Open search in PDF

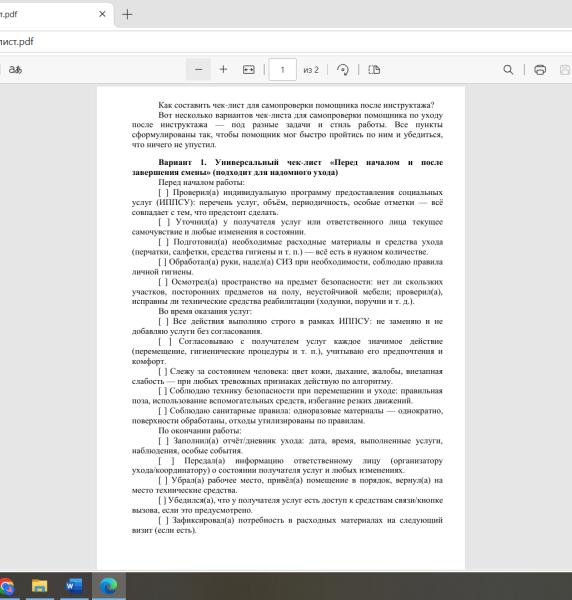tap(508, 70)
